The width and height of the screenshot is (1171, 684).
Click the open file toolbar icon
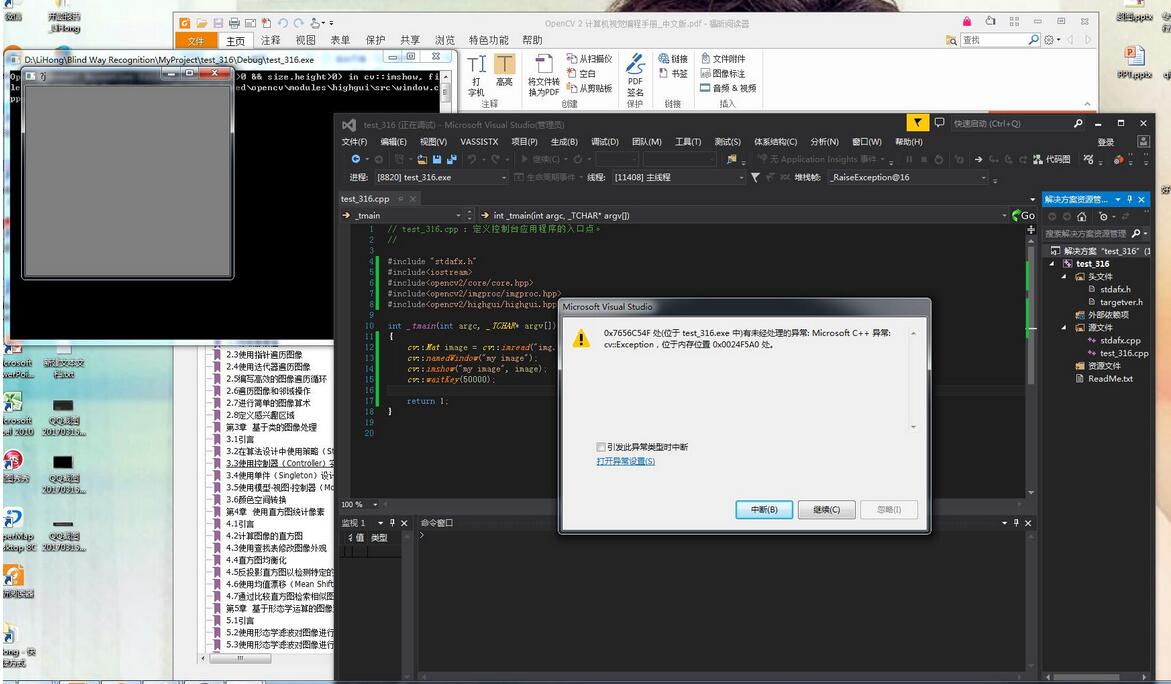pyautogui.click(x=422, y=159)
